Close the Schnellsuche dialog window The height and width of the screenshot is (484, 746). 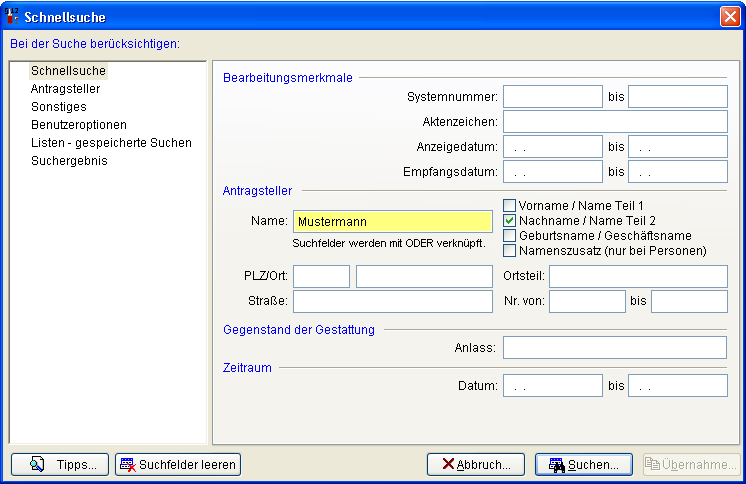[729, 17]
